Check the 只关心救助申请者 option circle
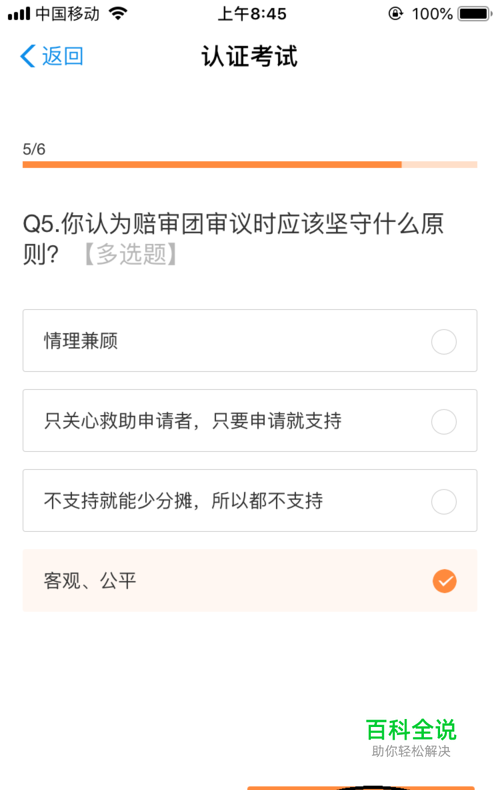The height and width of the screenshot is (790, 500). [x=444, y=422]
